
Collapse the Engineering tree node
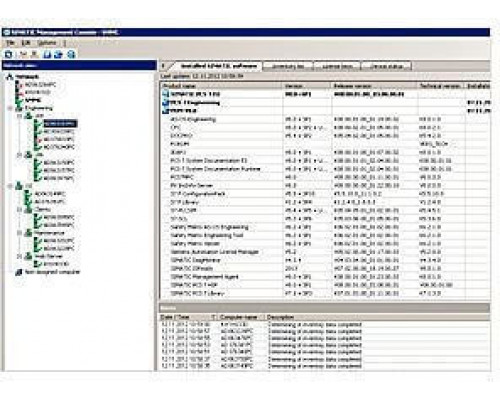click(10, 108)
